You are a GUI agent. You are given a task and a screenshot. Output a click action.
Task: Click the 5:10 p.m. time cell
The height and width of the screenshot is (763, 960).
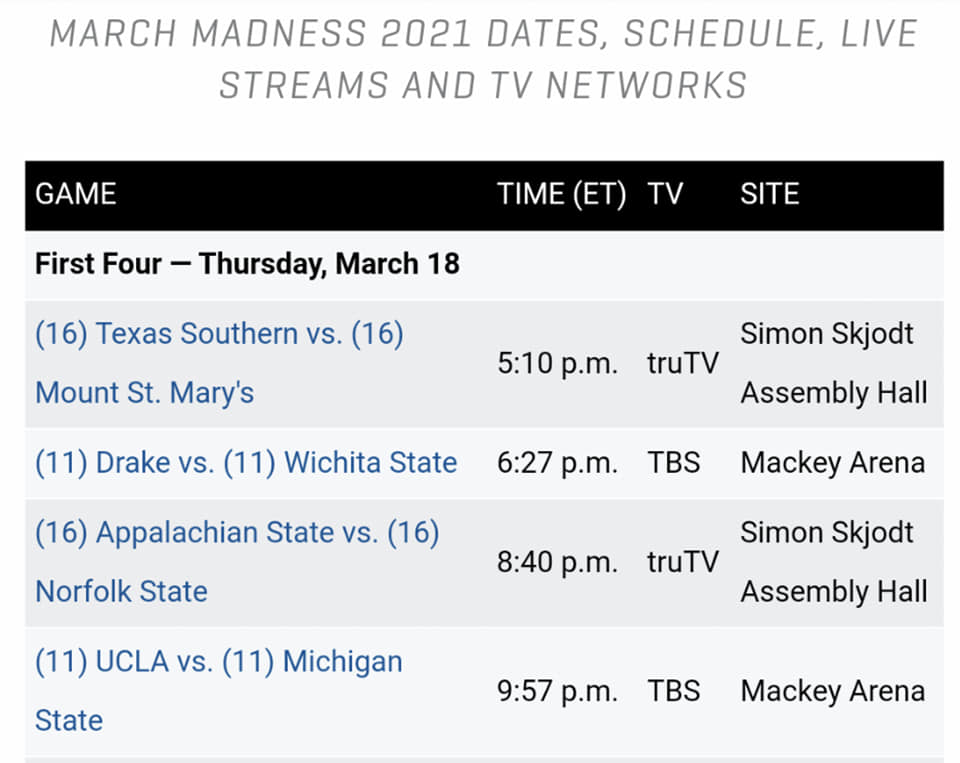[x=557, y=364]
